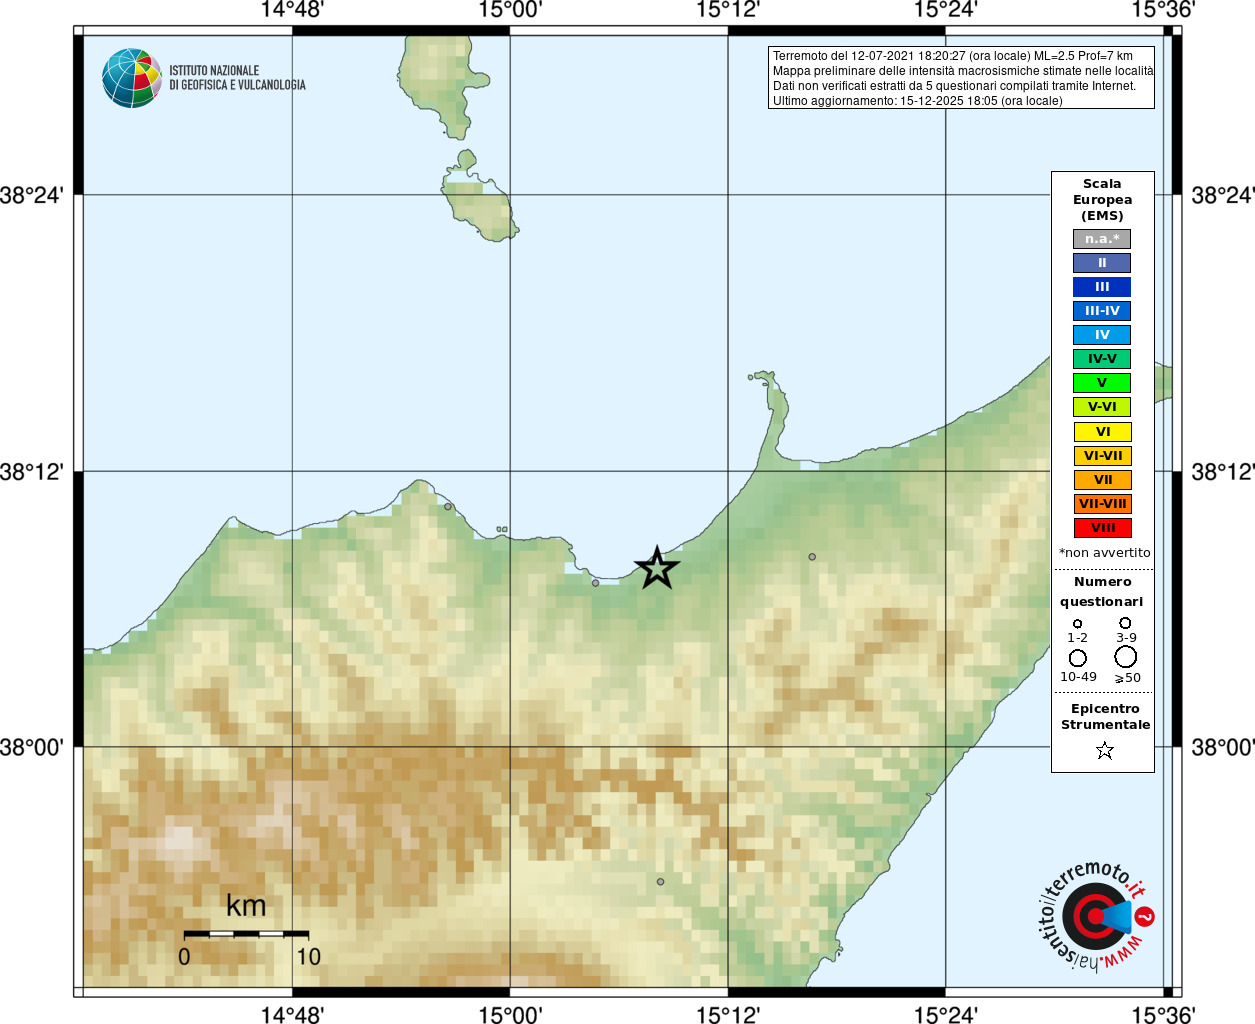The height and width of the screenshot is (1024, 1255).
Task: Click the intensity II legend swatch
Action: click(x=1102, y=263)
